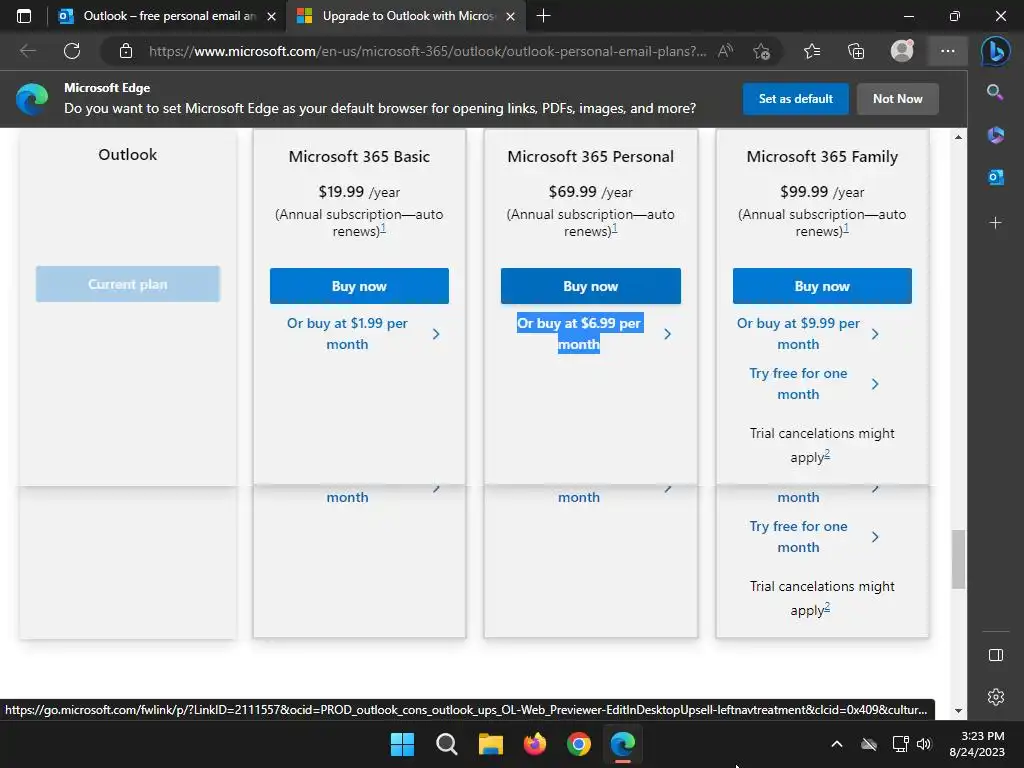Viewport: 1024px width, 768px height.
Task: Open the volume speaker tray icon
Action: 924,744
